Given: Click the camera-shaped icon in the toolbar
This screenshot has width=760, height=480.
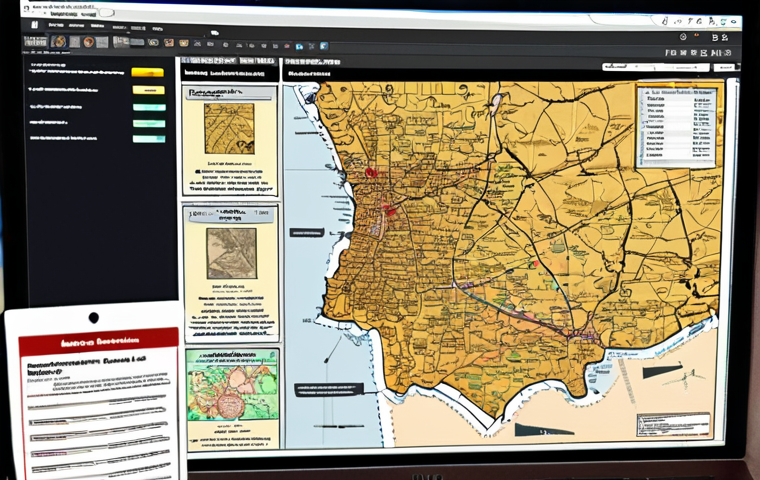Looking at the screenshot, I should 153,43.
